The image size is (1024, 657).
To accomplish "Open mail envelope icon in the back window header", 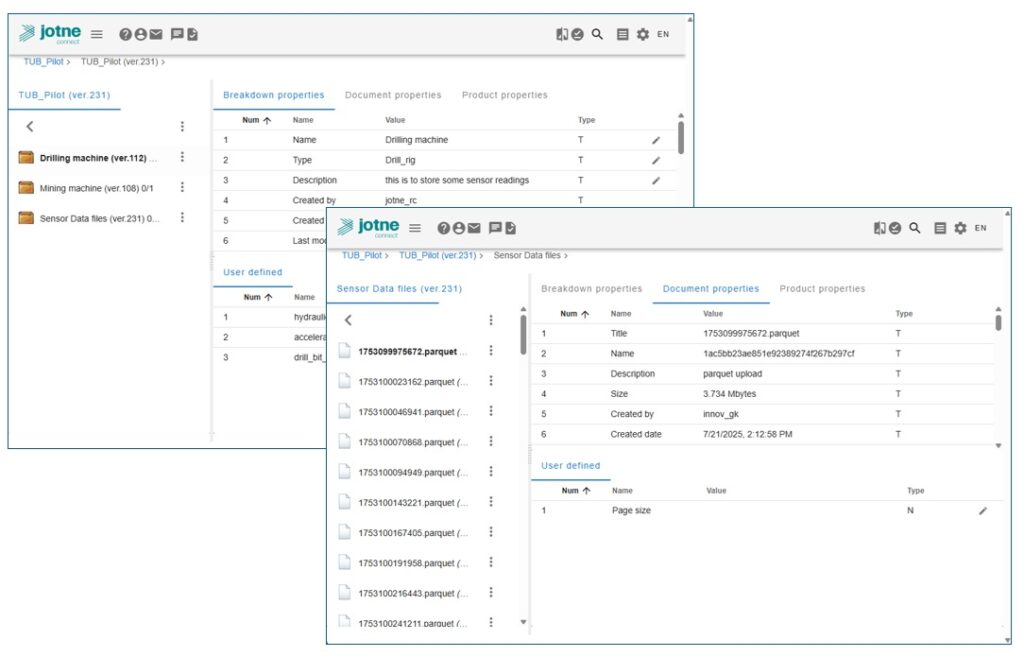I will (x=156, y=34).
